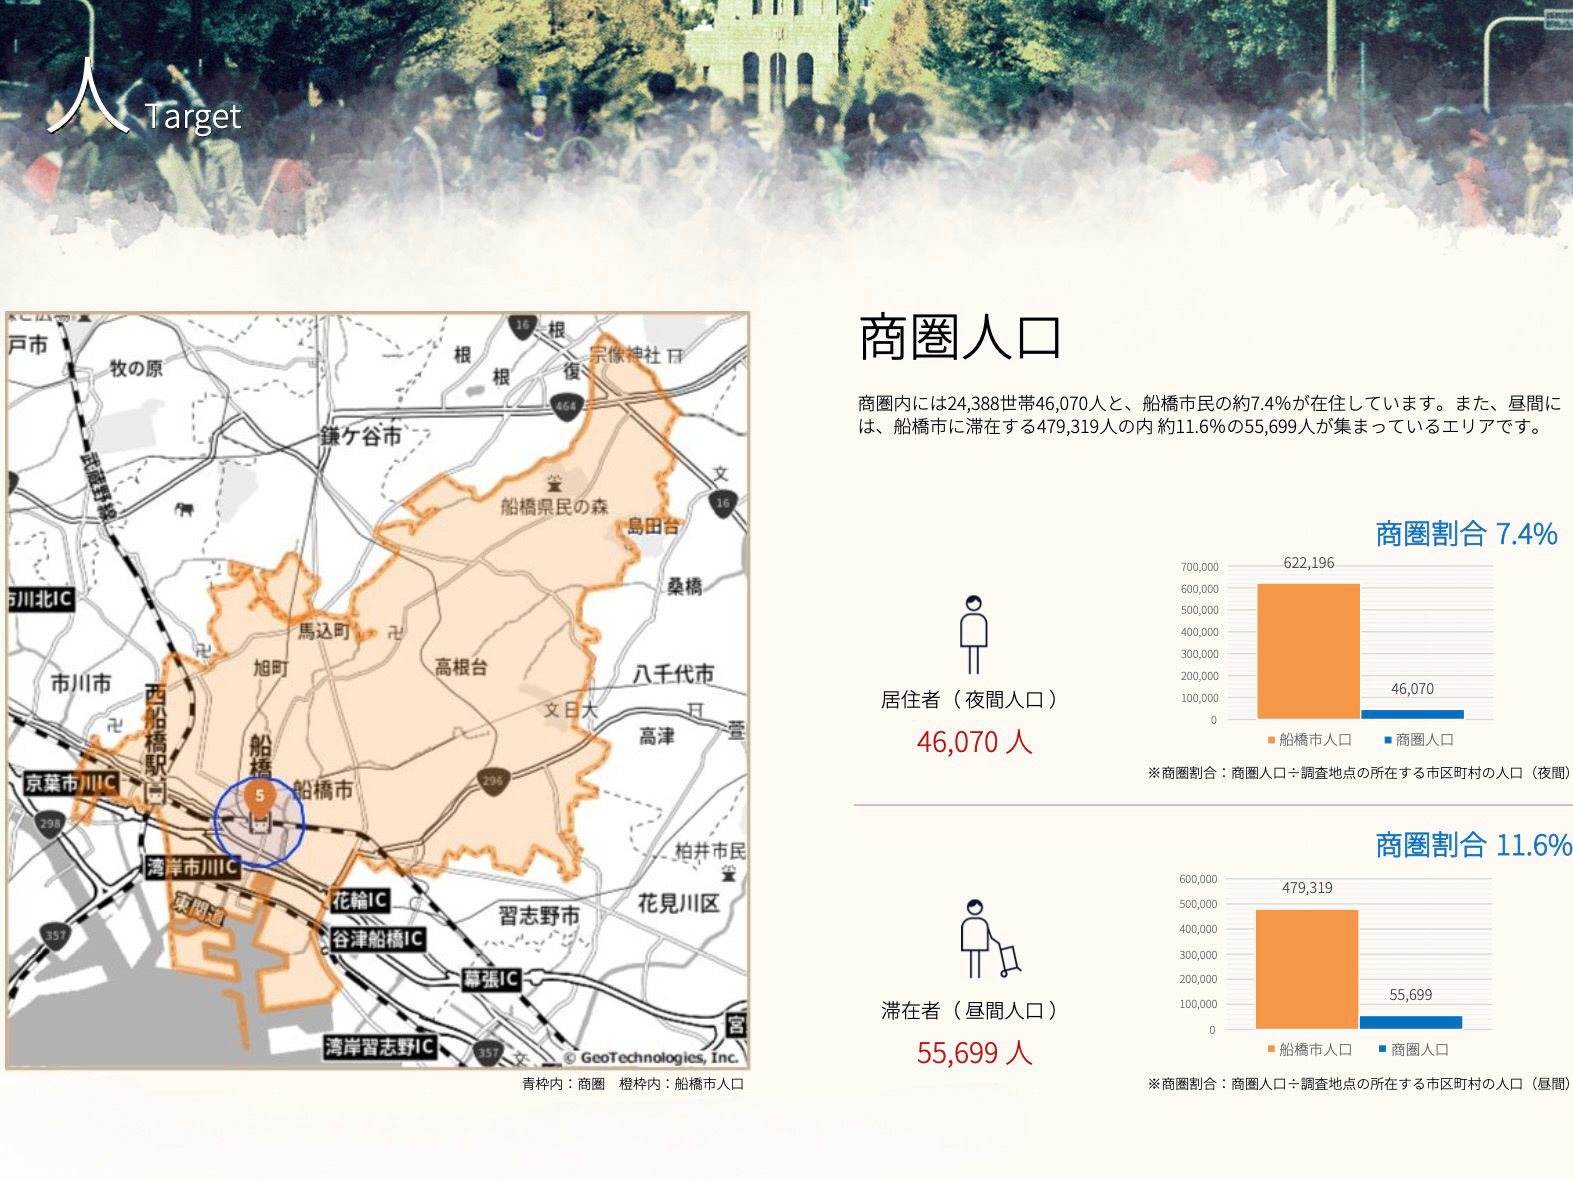1573x1180 pixels.
Task: Click the orange 622,196 bar in nighttime chart
Action: tap(1308, 651)
